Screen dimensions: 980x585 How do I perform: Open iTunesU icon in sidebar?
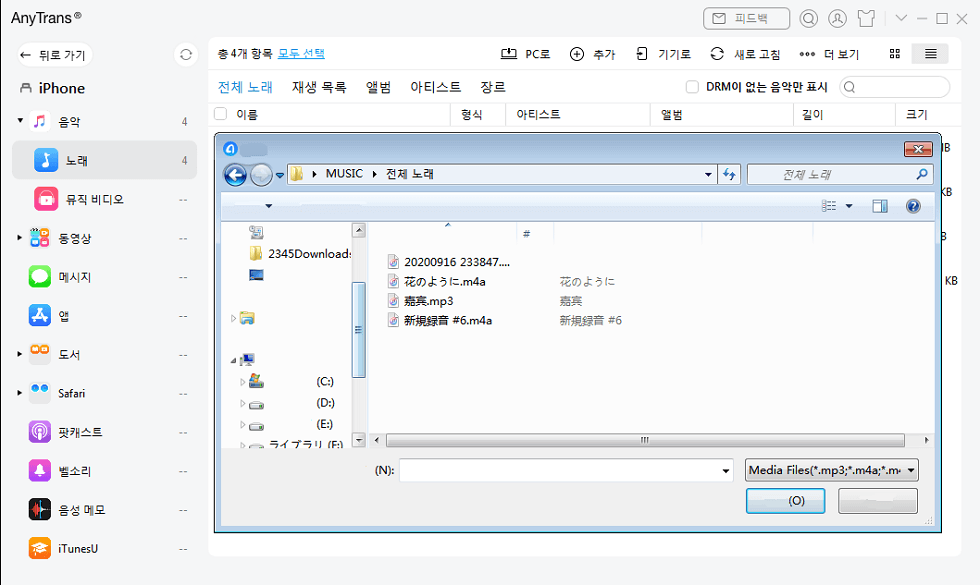[40, 548]
